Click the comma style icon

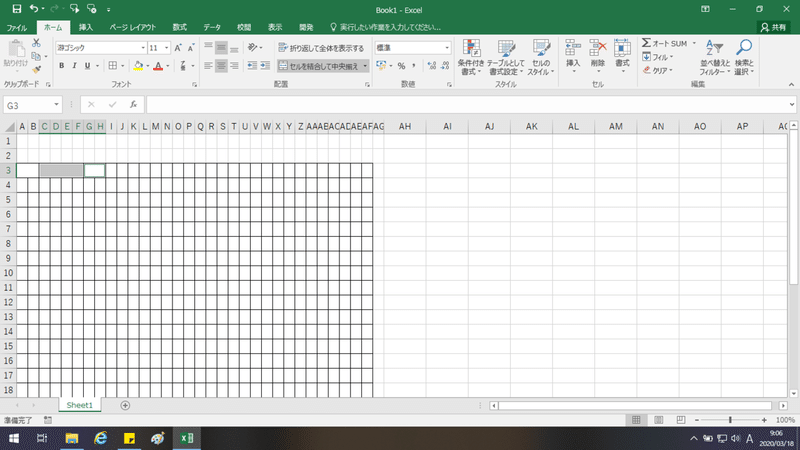(x=414, y=66)
